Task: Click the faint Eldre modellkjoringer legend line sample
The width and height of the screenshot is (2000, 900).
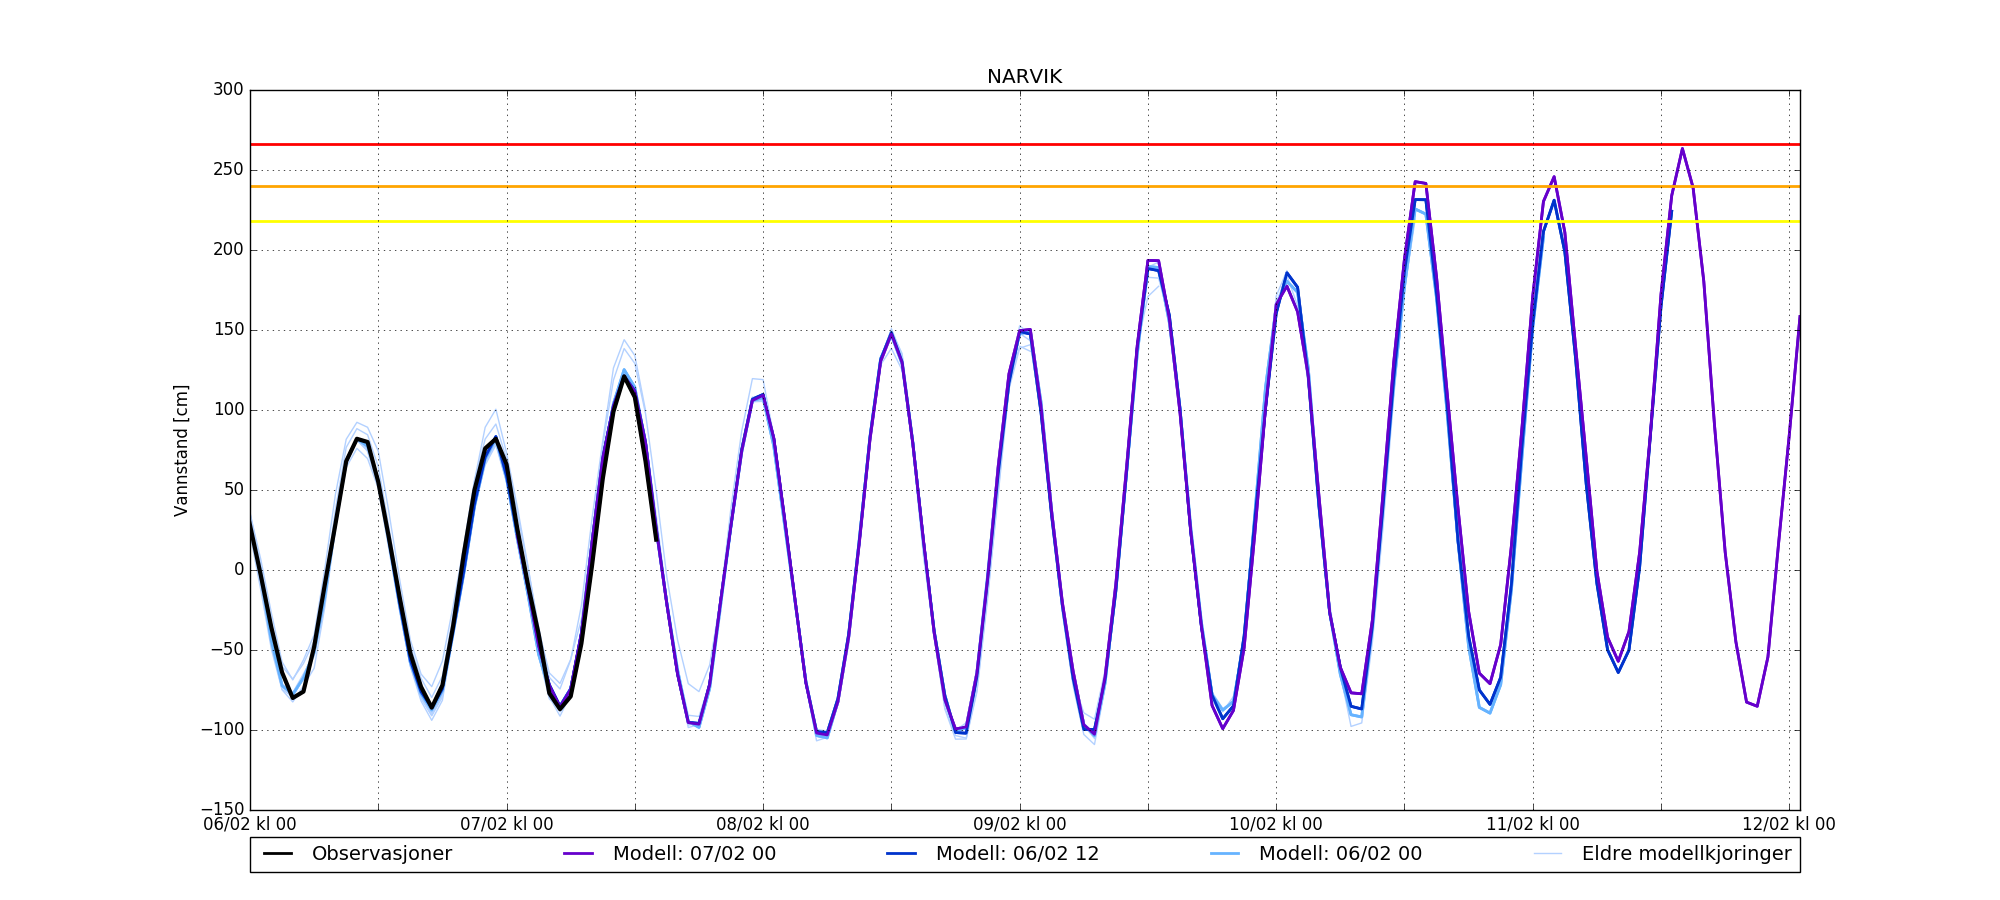Action: pyautogui.click(x=1547, y=854)
